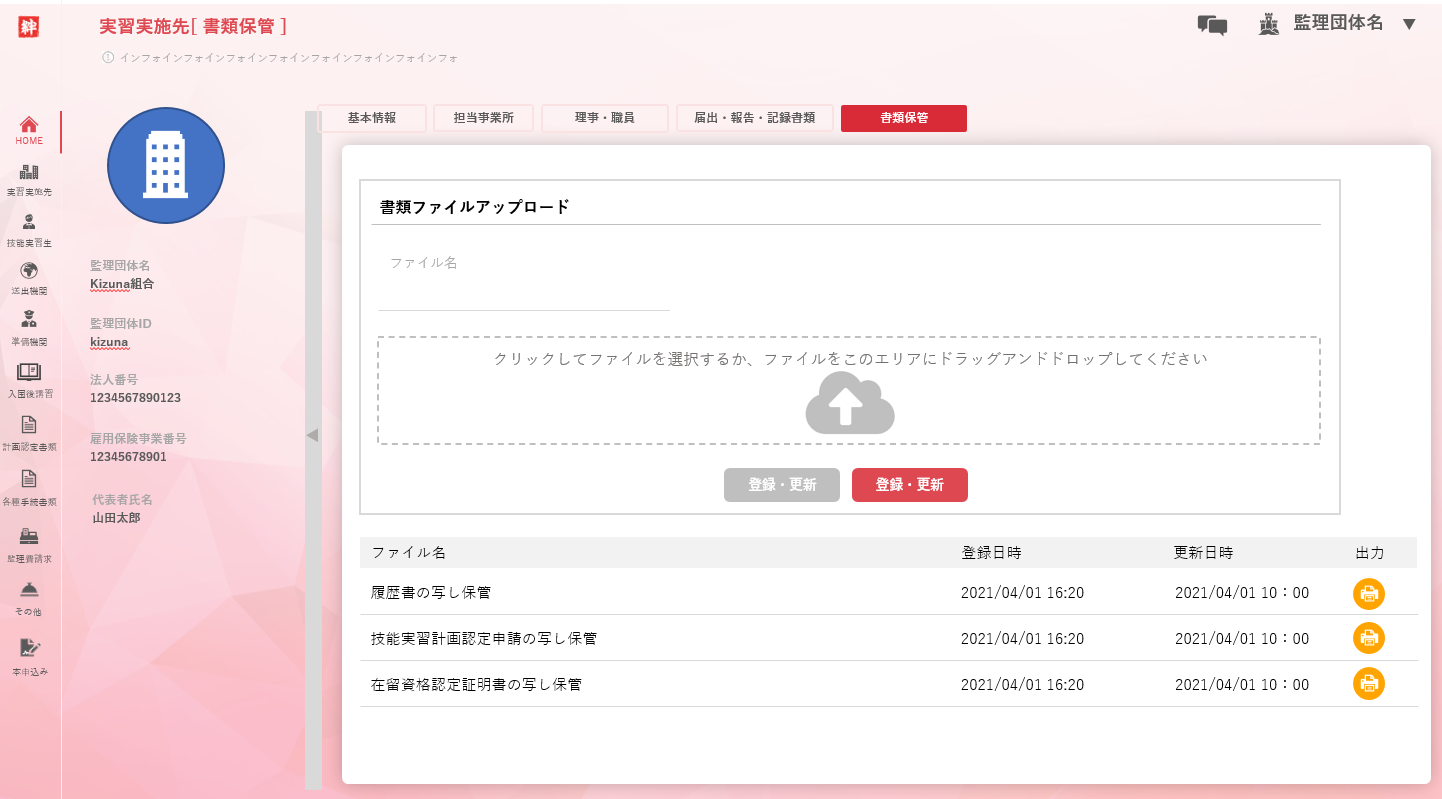Open 実習実施先 from the sidebar
The height and width of the screenshot is (799, 1442).
point(29,179)
